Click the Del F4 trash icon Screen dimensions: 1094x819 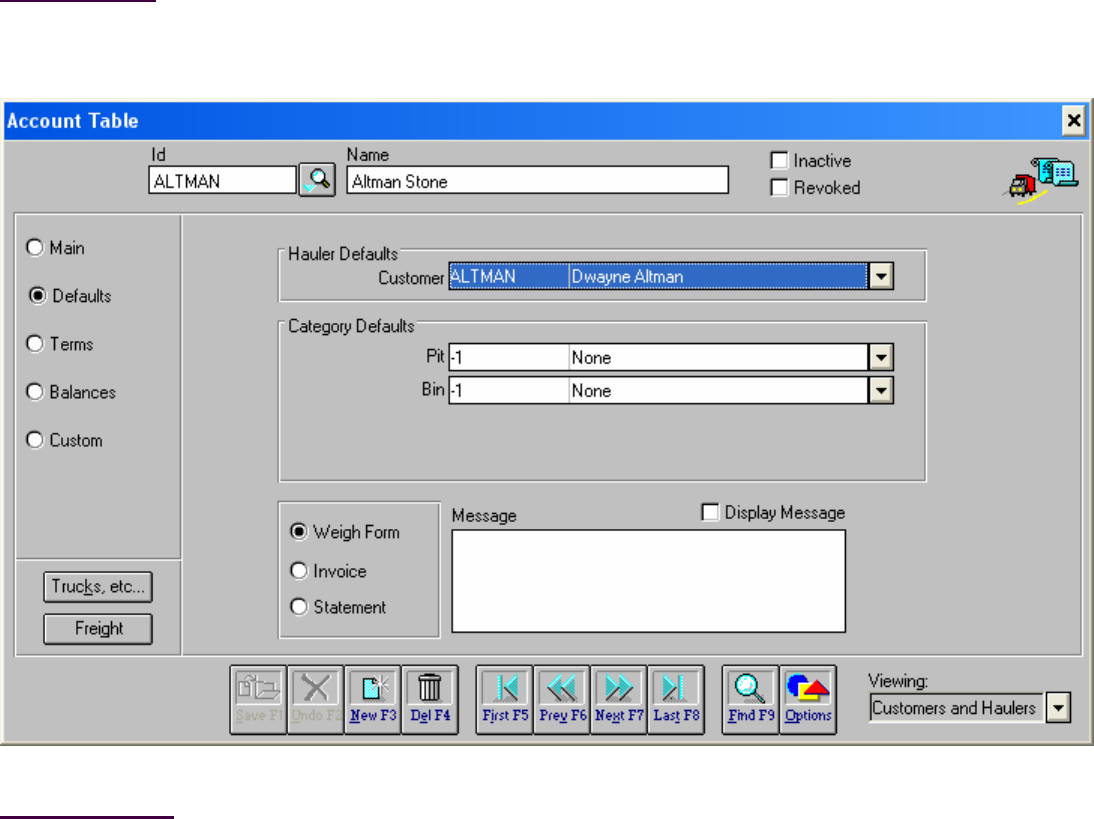tap(430, 699)
